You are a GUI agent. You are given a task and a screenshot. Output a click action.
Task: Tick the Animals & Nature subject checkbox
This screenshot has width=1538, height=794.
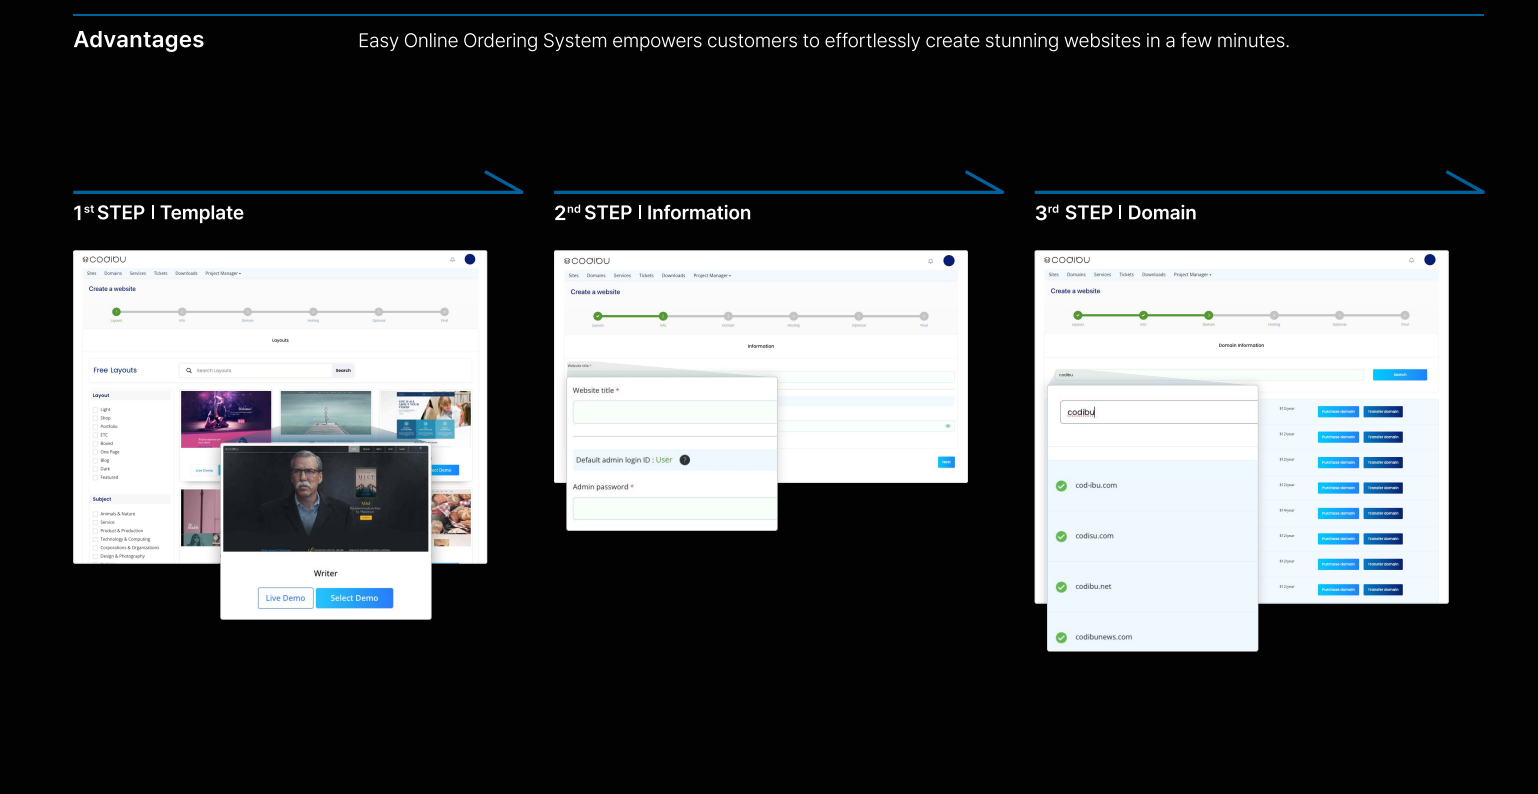96,514
